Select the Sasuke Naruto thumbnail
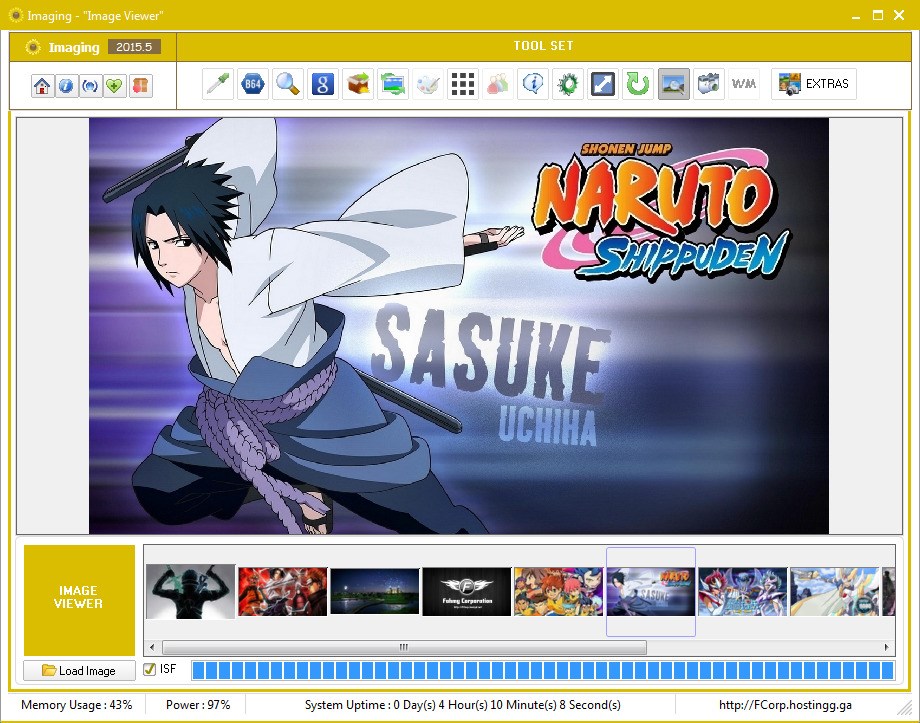This screenshot has width=920, height=723. point(651,592)
